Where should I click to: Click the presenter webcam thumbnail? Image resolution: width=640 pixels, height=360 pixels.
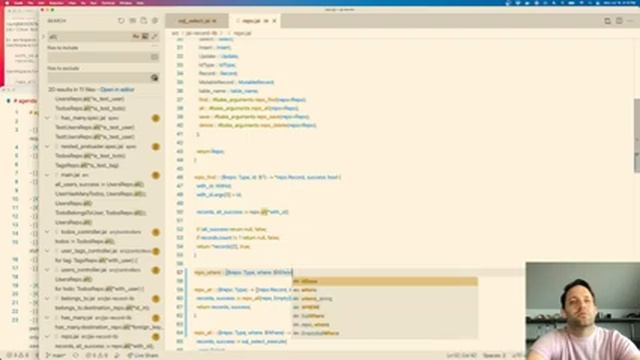583,311
